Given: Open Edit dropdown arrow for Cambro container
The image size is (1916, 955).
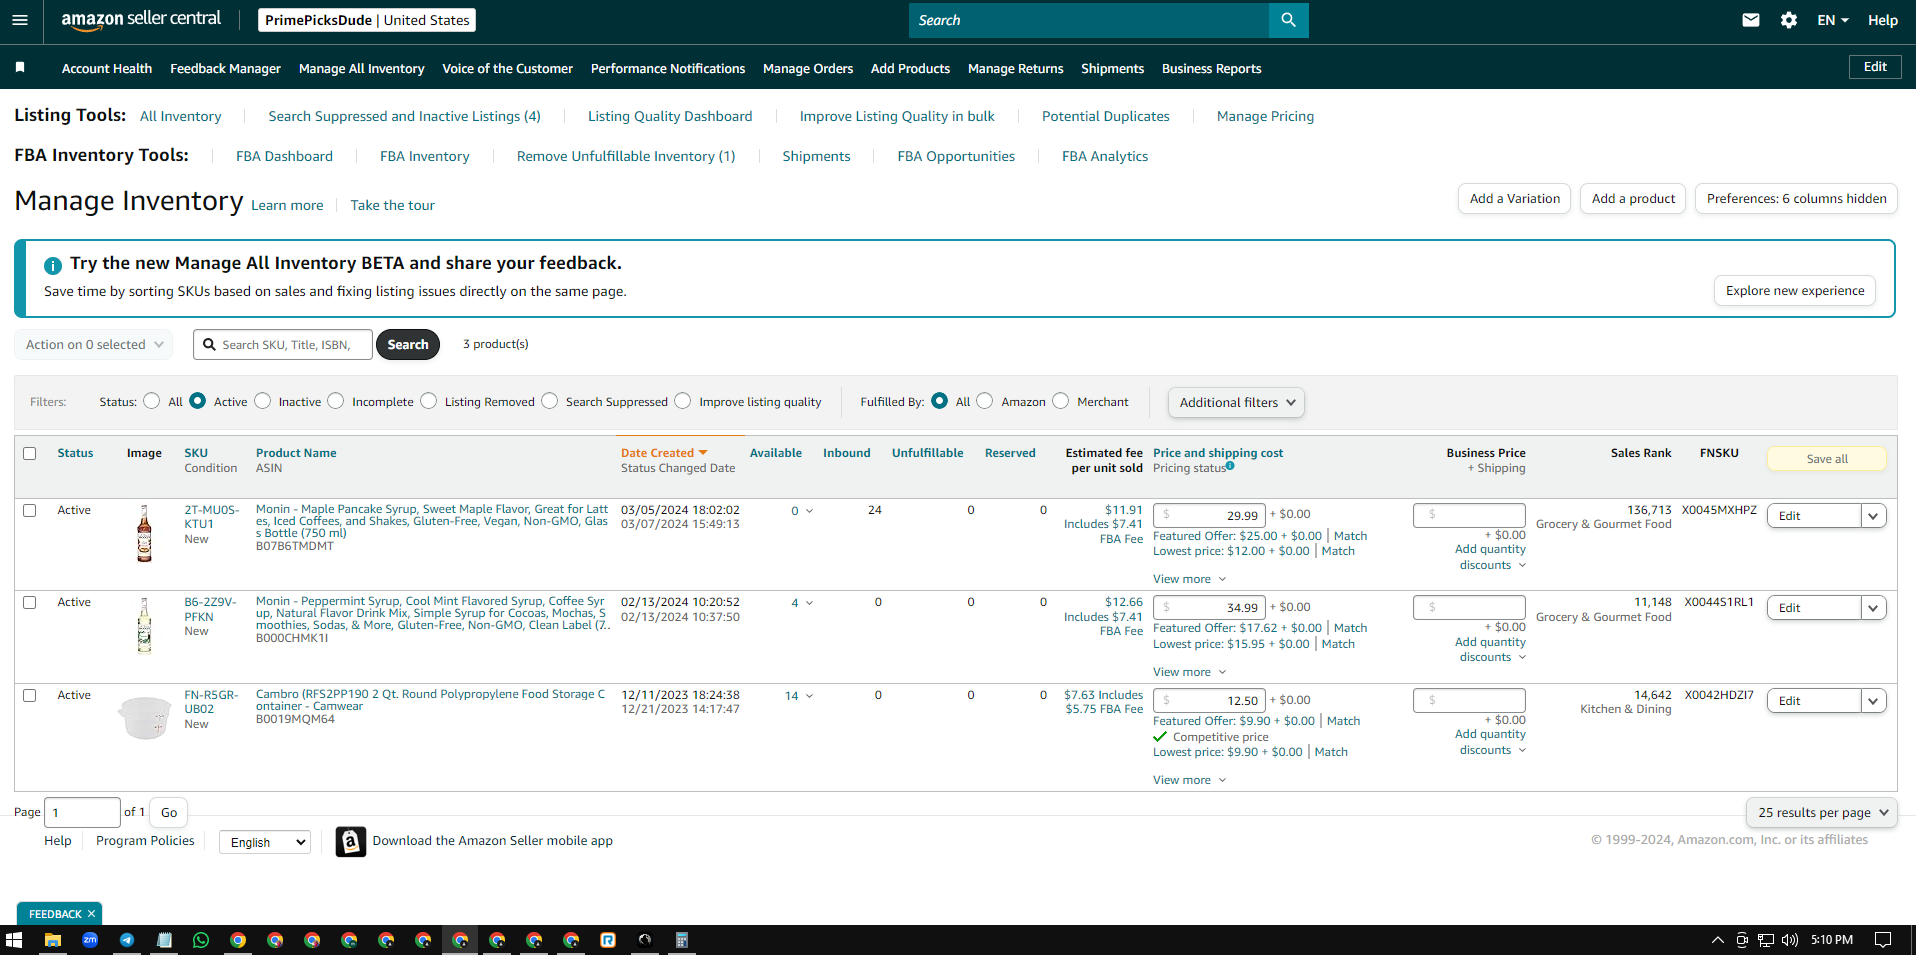Looking at the screenshot, I should pos(1873,701).
